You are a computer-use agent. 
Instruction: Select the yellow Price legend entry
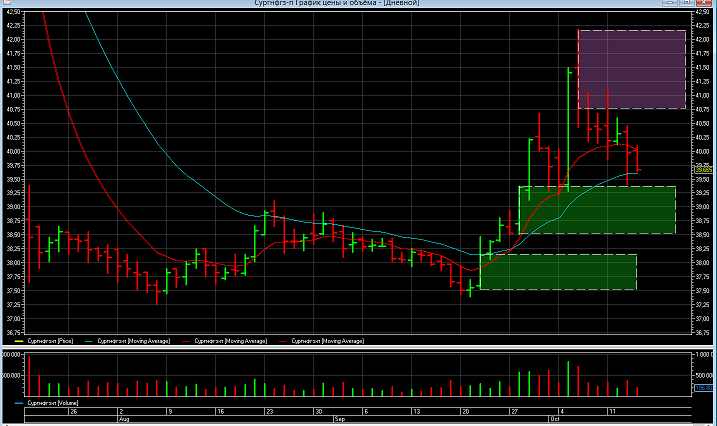pos(44,341)
